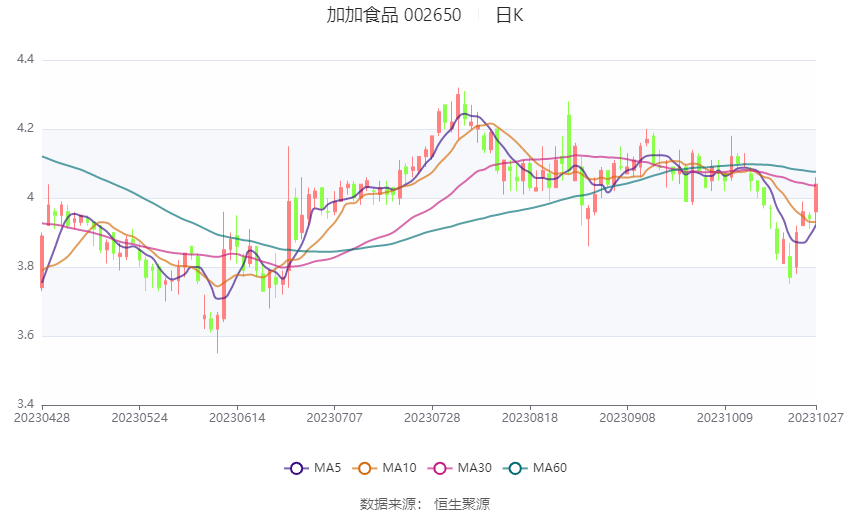Screen dimensions: 850x518
Task: Click the MA5 purple legend circle marker
Action: (295, 467)
